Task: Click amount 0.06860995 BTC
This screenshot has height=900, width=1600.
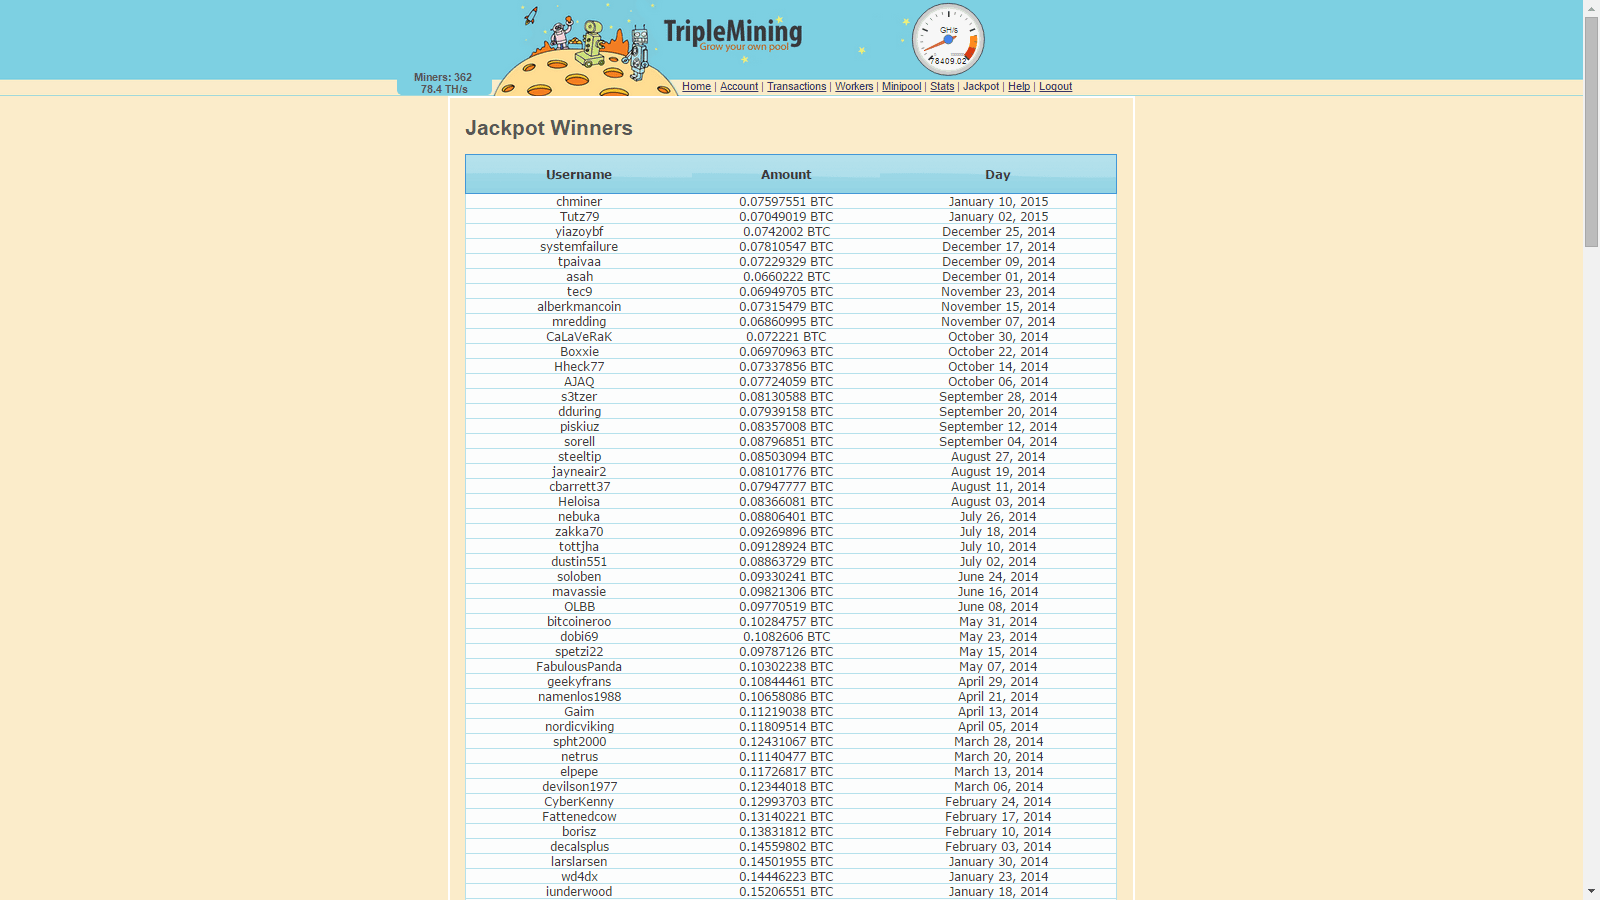Action: tap(786, 322)
